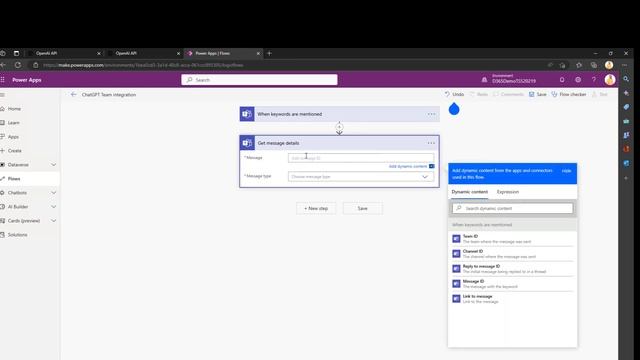
Task: Open the Power Apps app launcher waffle
Action: pos(2,80)
